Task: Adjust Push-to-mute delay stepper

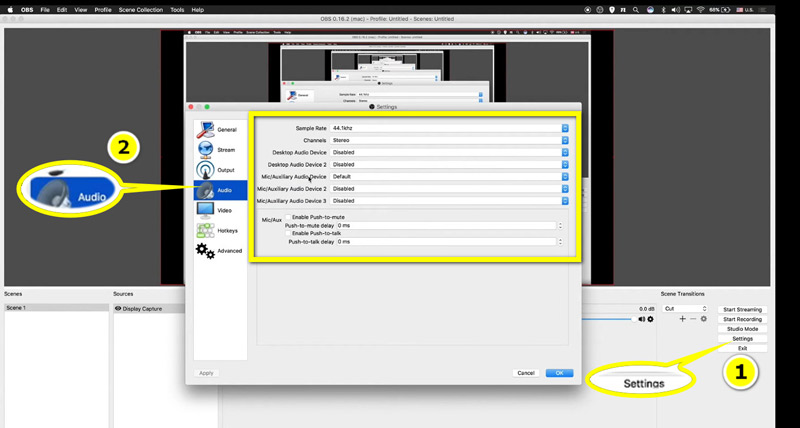Action: 560,225
